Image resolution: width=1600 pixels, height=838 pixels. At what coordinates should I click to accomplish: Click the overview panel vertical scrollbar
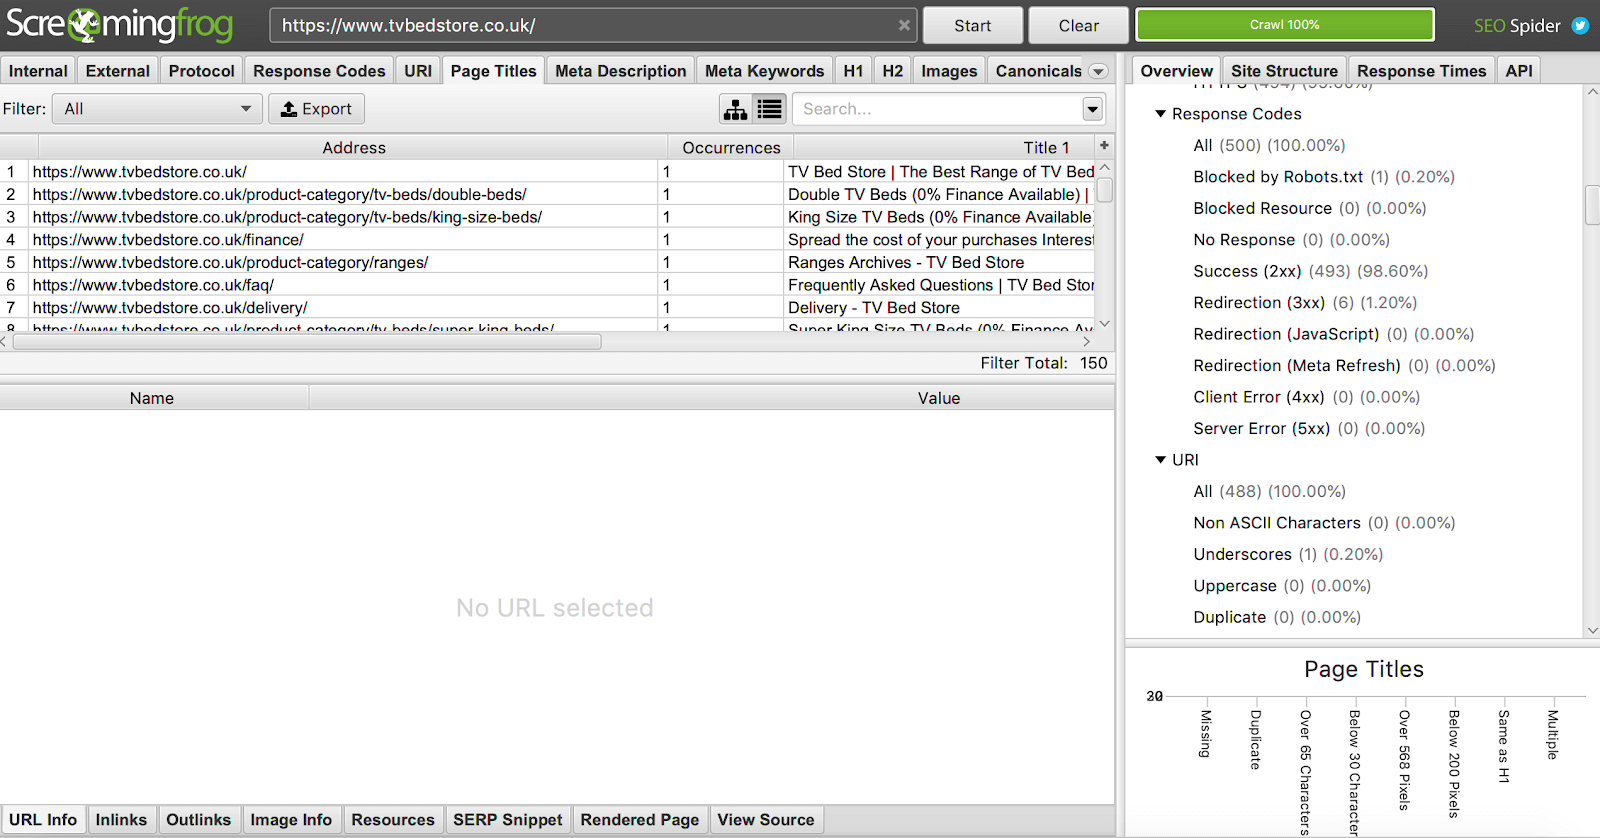pos(1592,205)
